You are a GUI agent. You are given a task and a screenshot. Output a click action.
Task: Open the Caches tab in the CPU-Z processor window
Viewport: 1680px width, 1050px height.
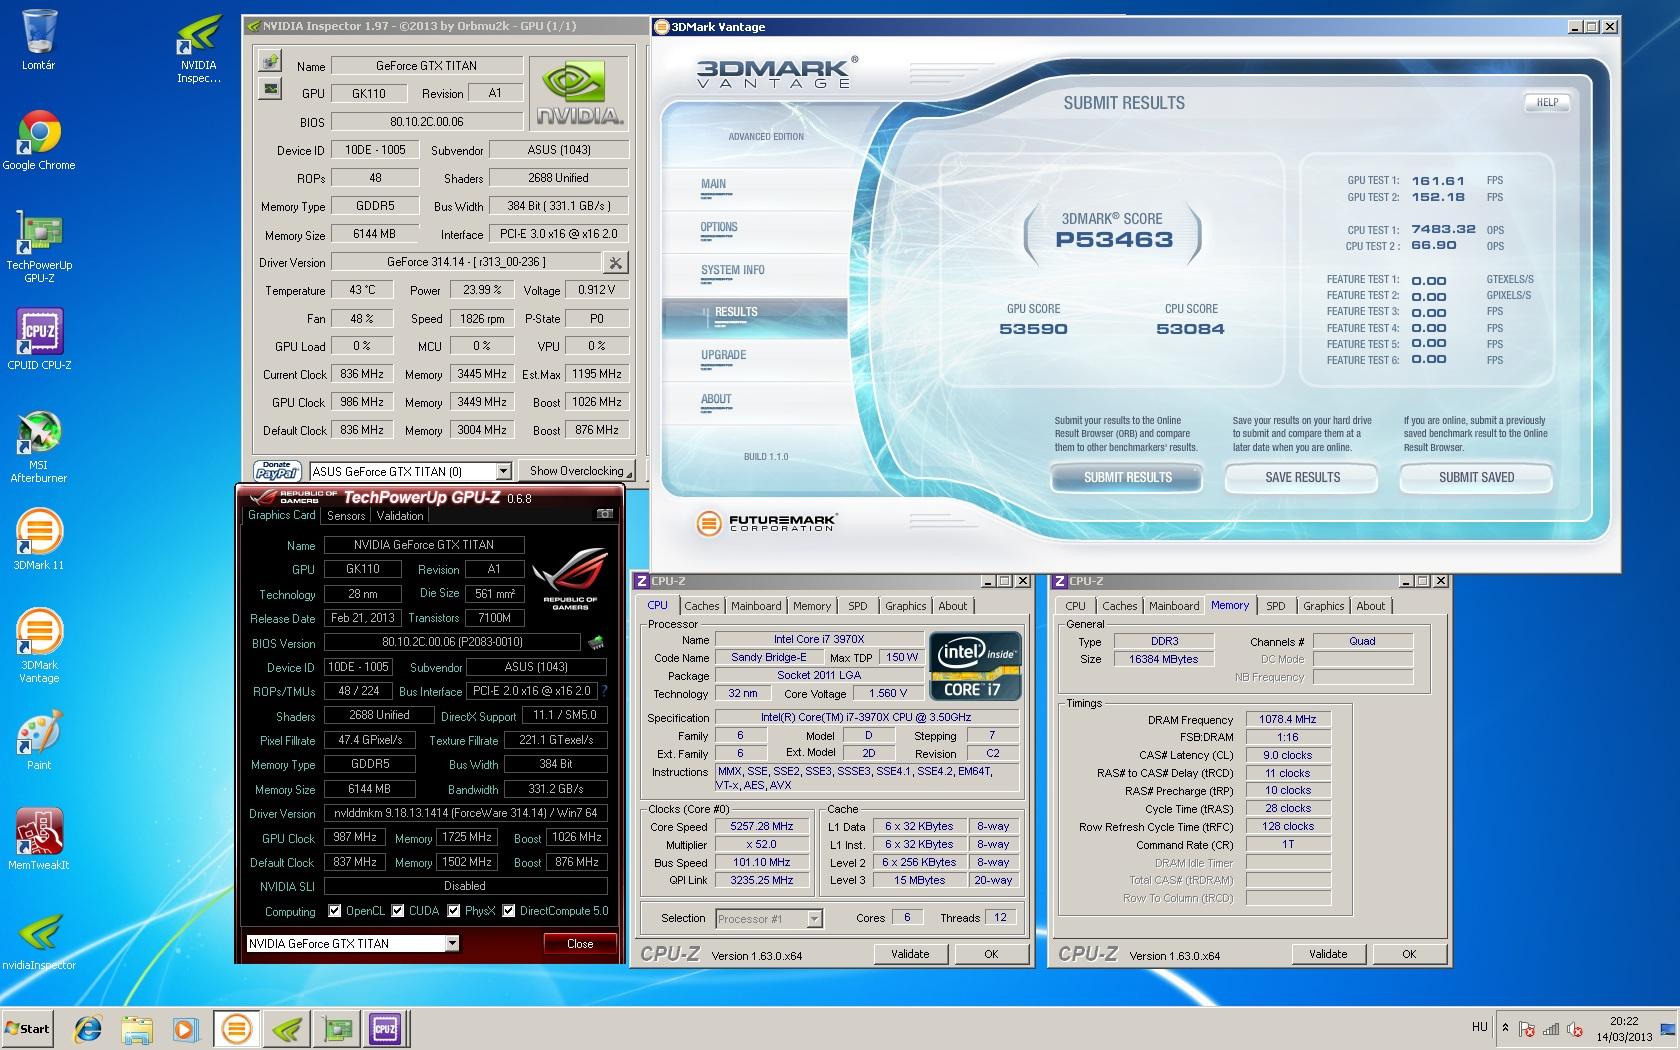[x=701, y=606]
